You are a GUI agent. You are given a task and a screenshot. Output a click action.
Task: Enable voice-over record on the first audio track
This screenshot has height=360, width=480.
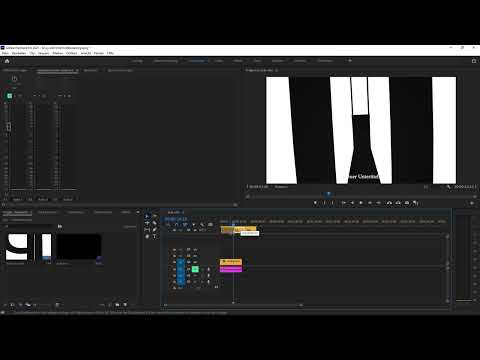click(x=209, y=269)
